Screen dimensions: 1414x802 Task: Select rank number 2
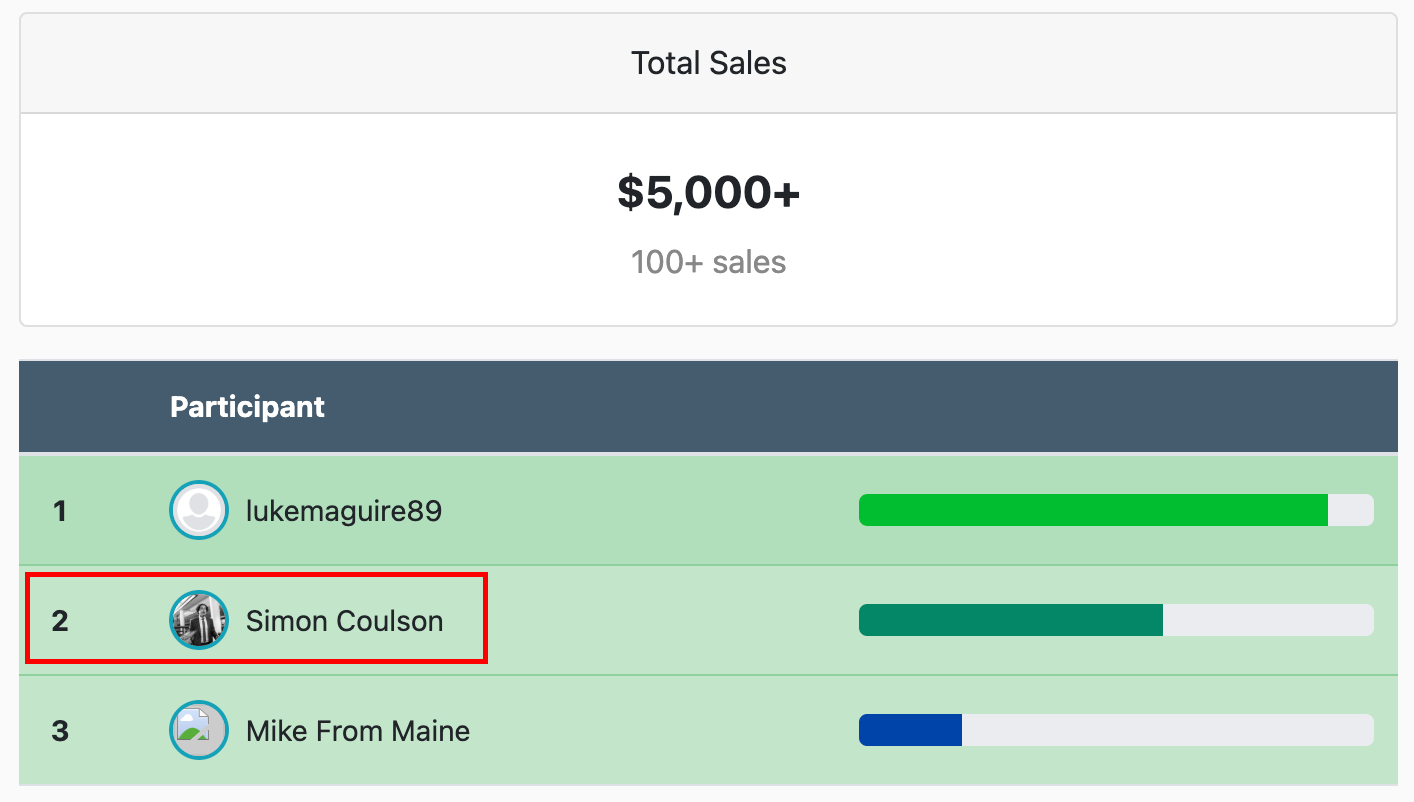60,621
